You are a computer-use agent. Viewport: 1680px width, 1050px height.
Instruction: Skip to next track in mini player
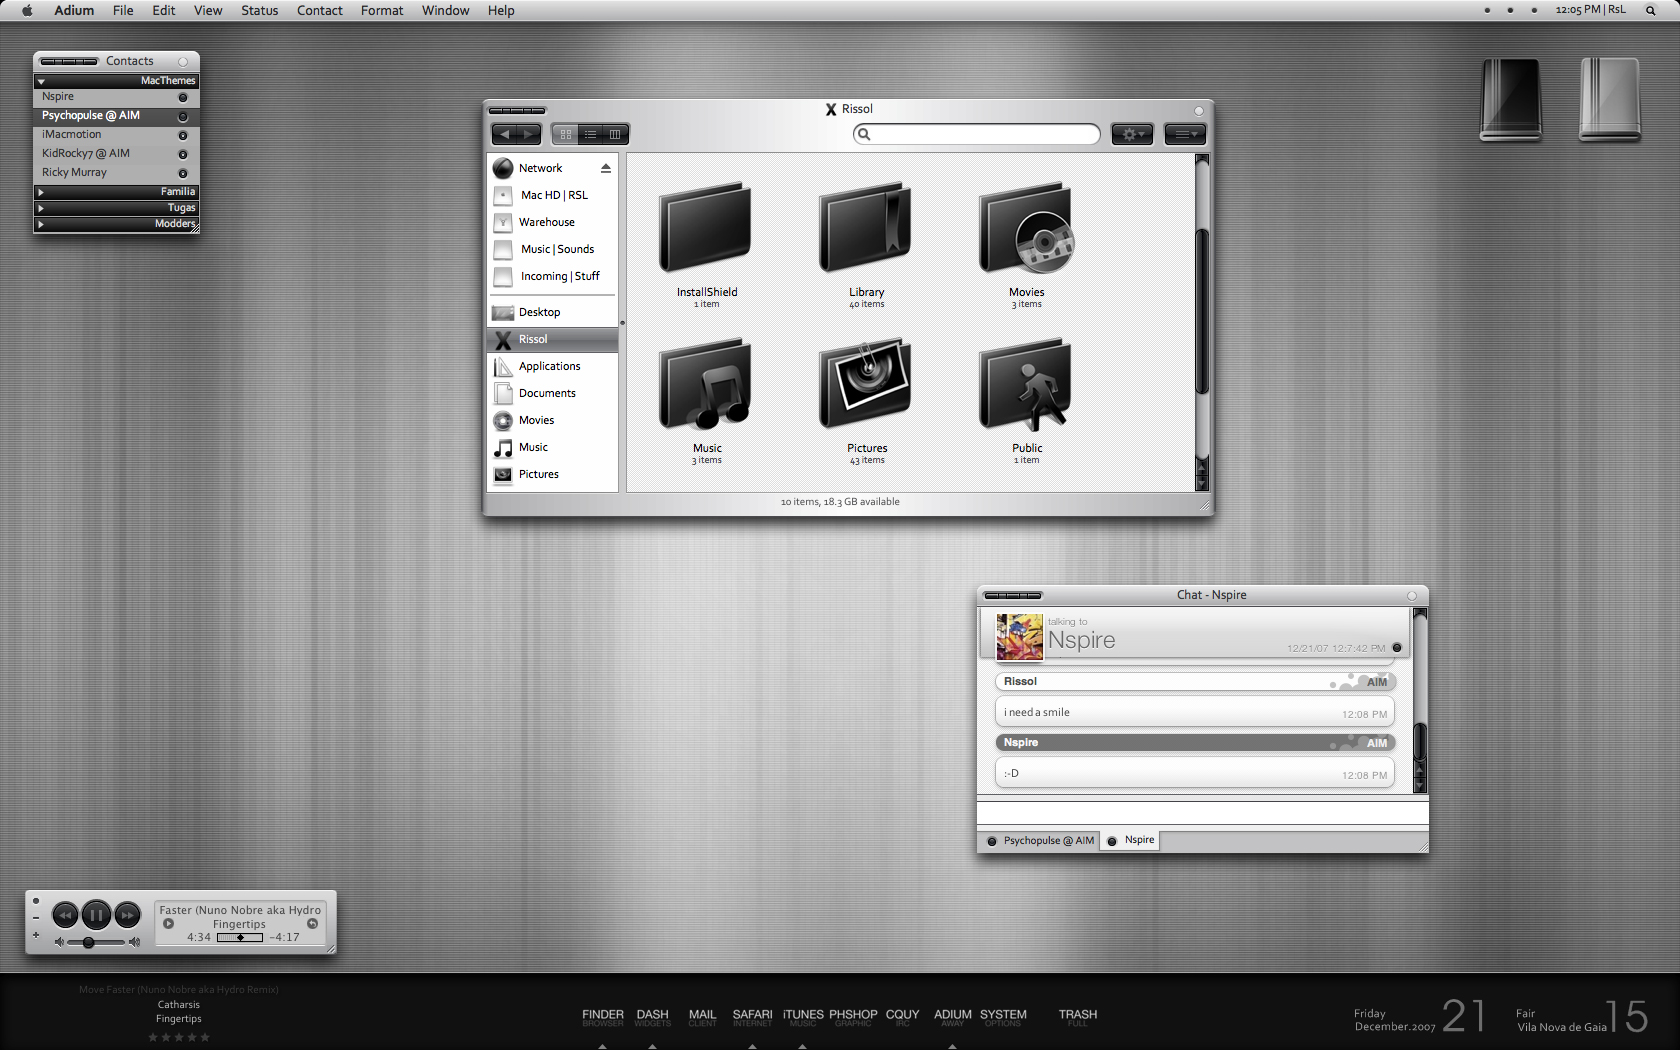(x=128, y=914)
